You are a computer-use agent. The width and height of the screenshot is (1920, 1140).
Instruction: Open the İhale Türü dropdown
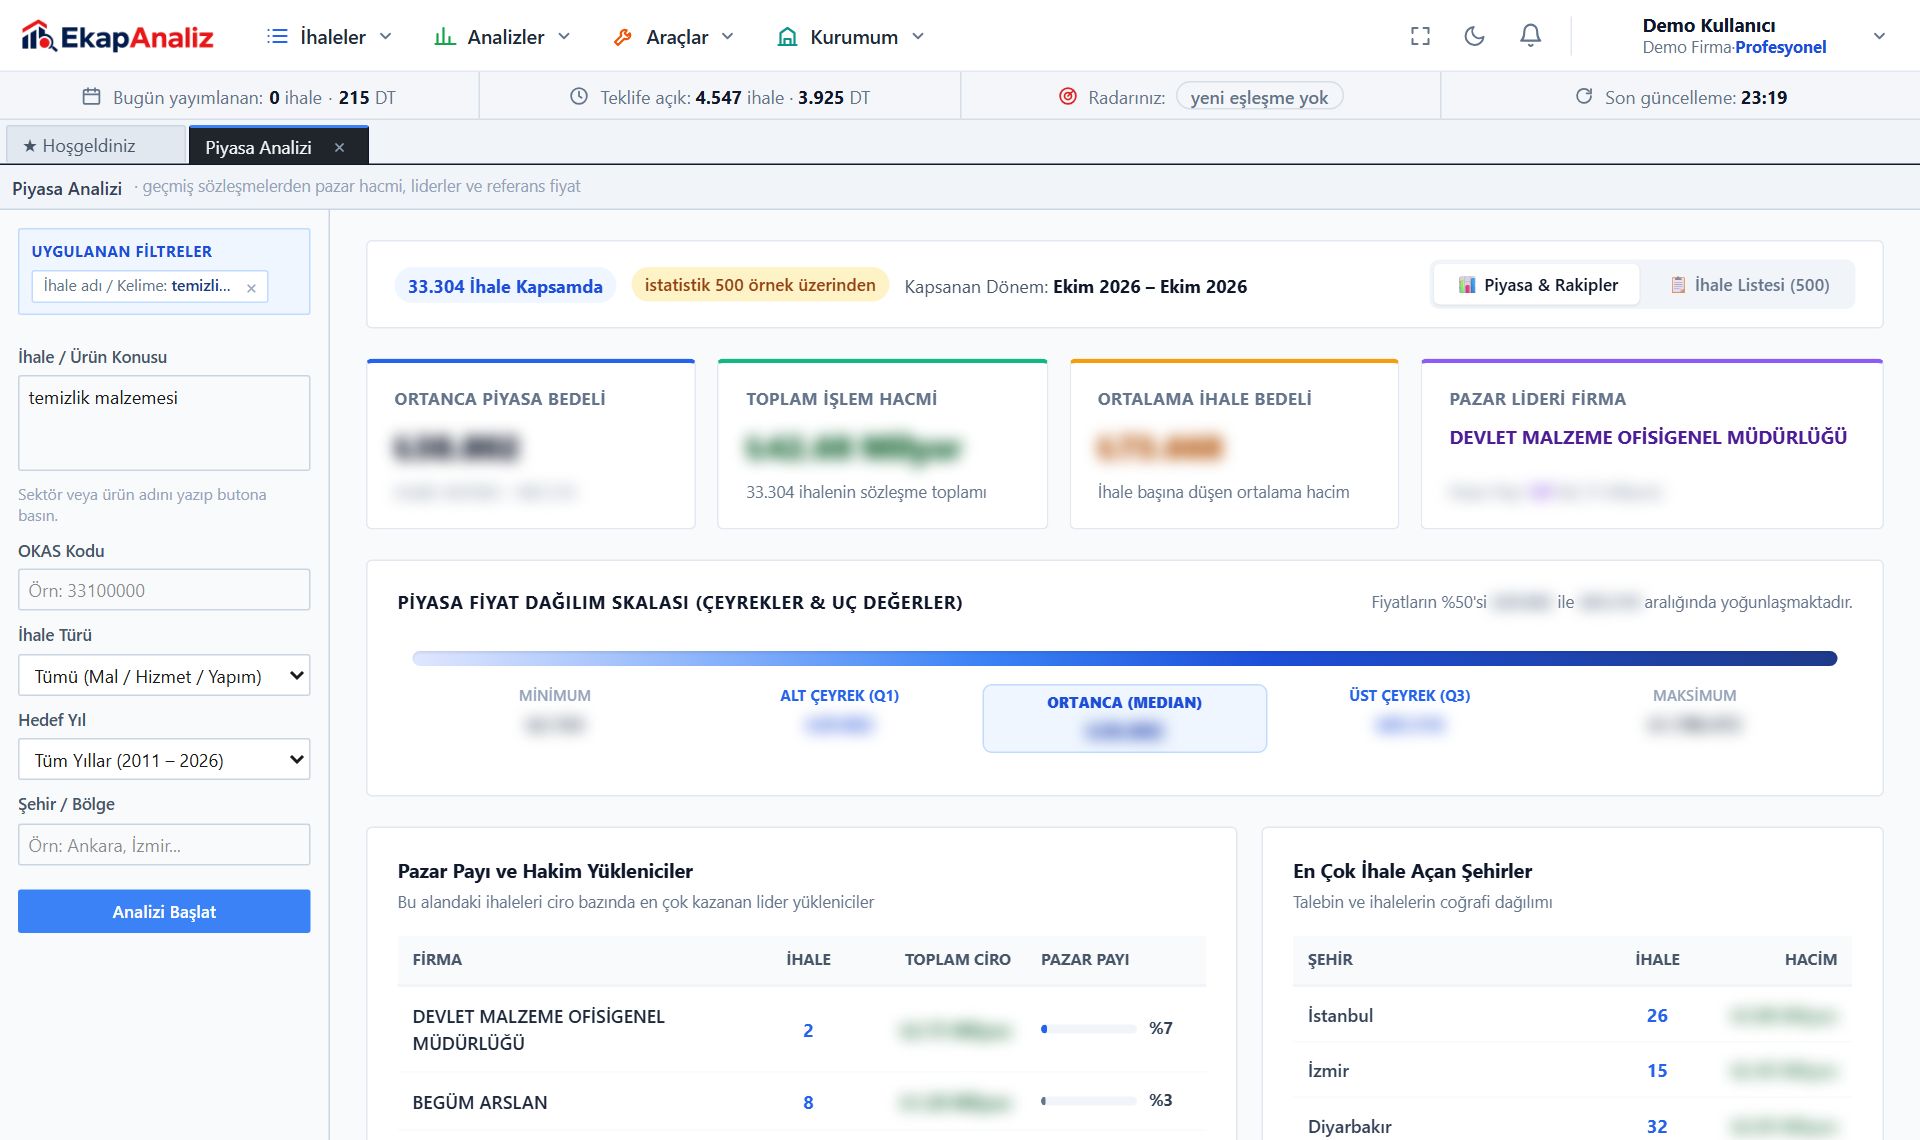(164, 676)
